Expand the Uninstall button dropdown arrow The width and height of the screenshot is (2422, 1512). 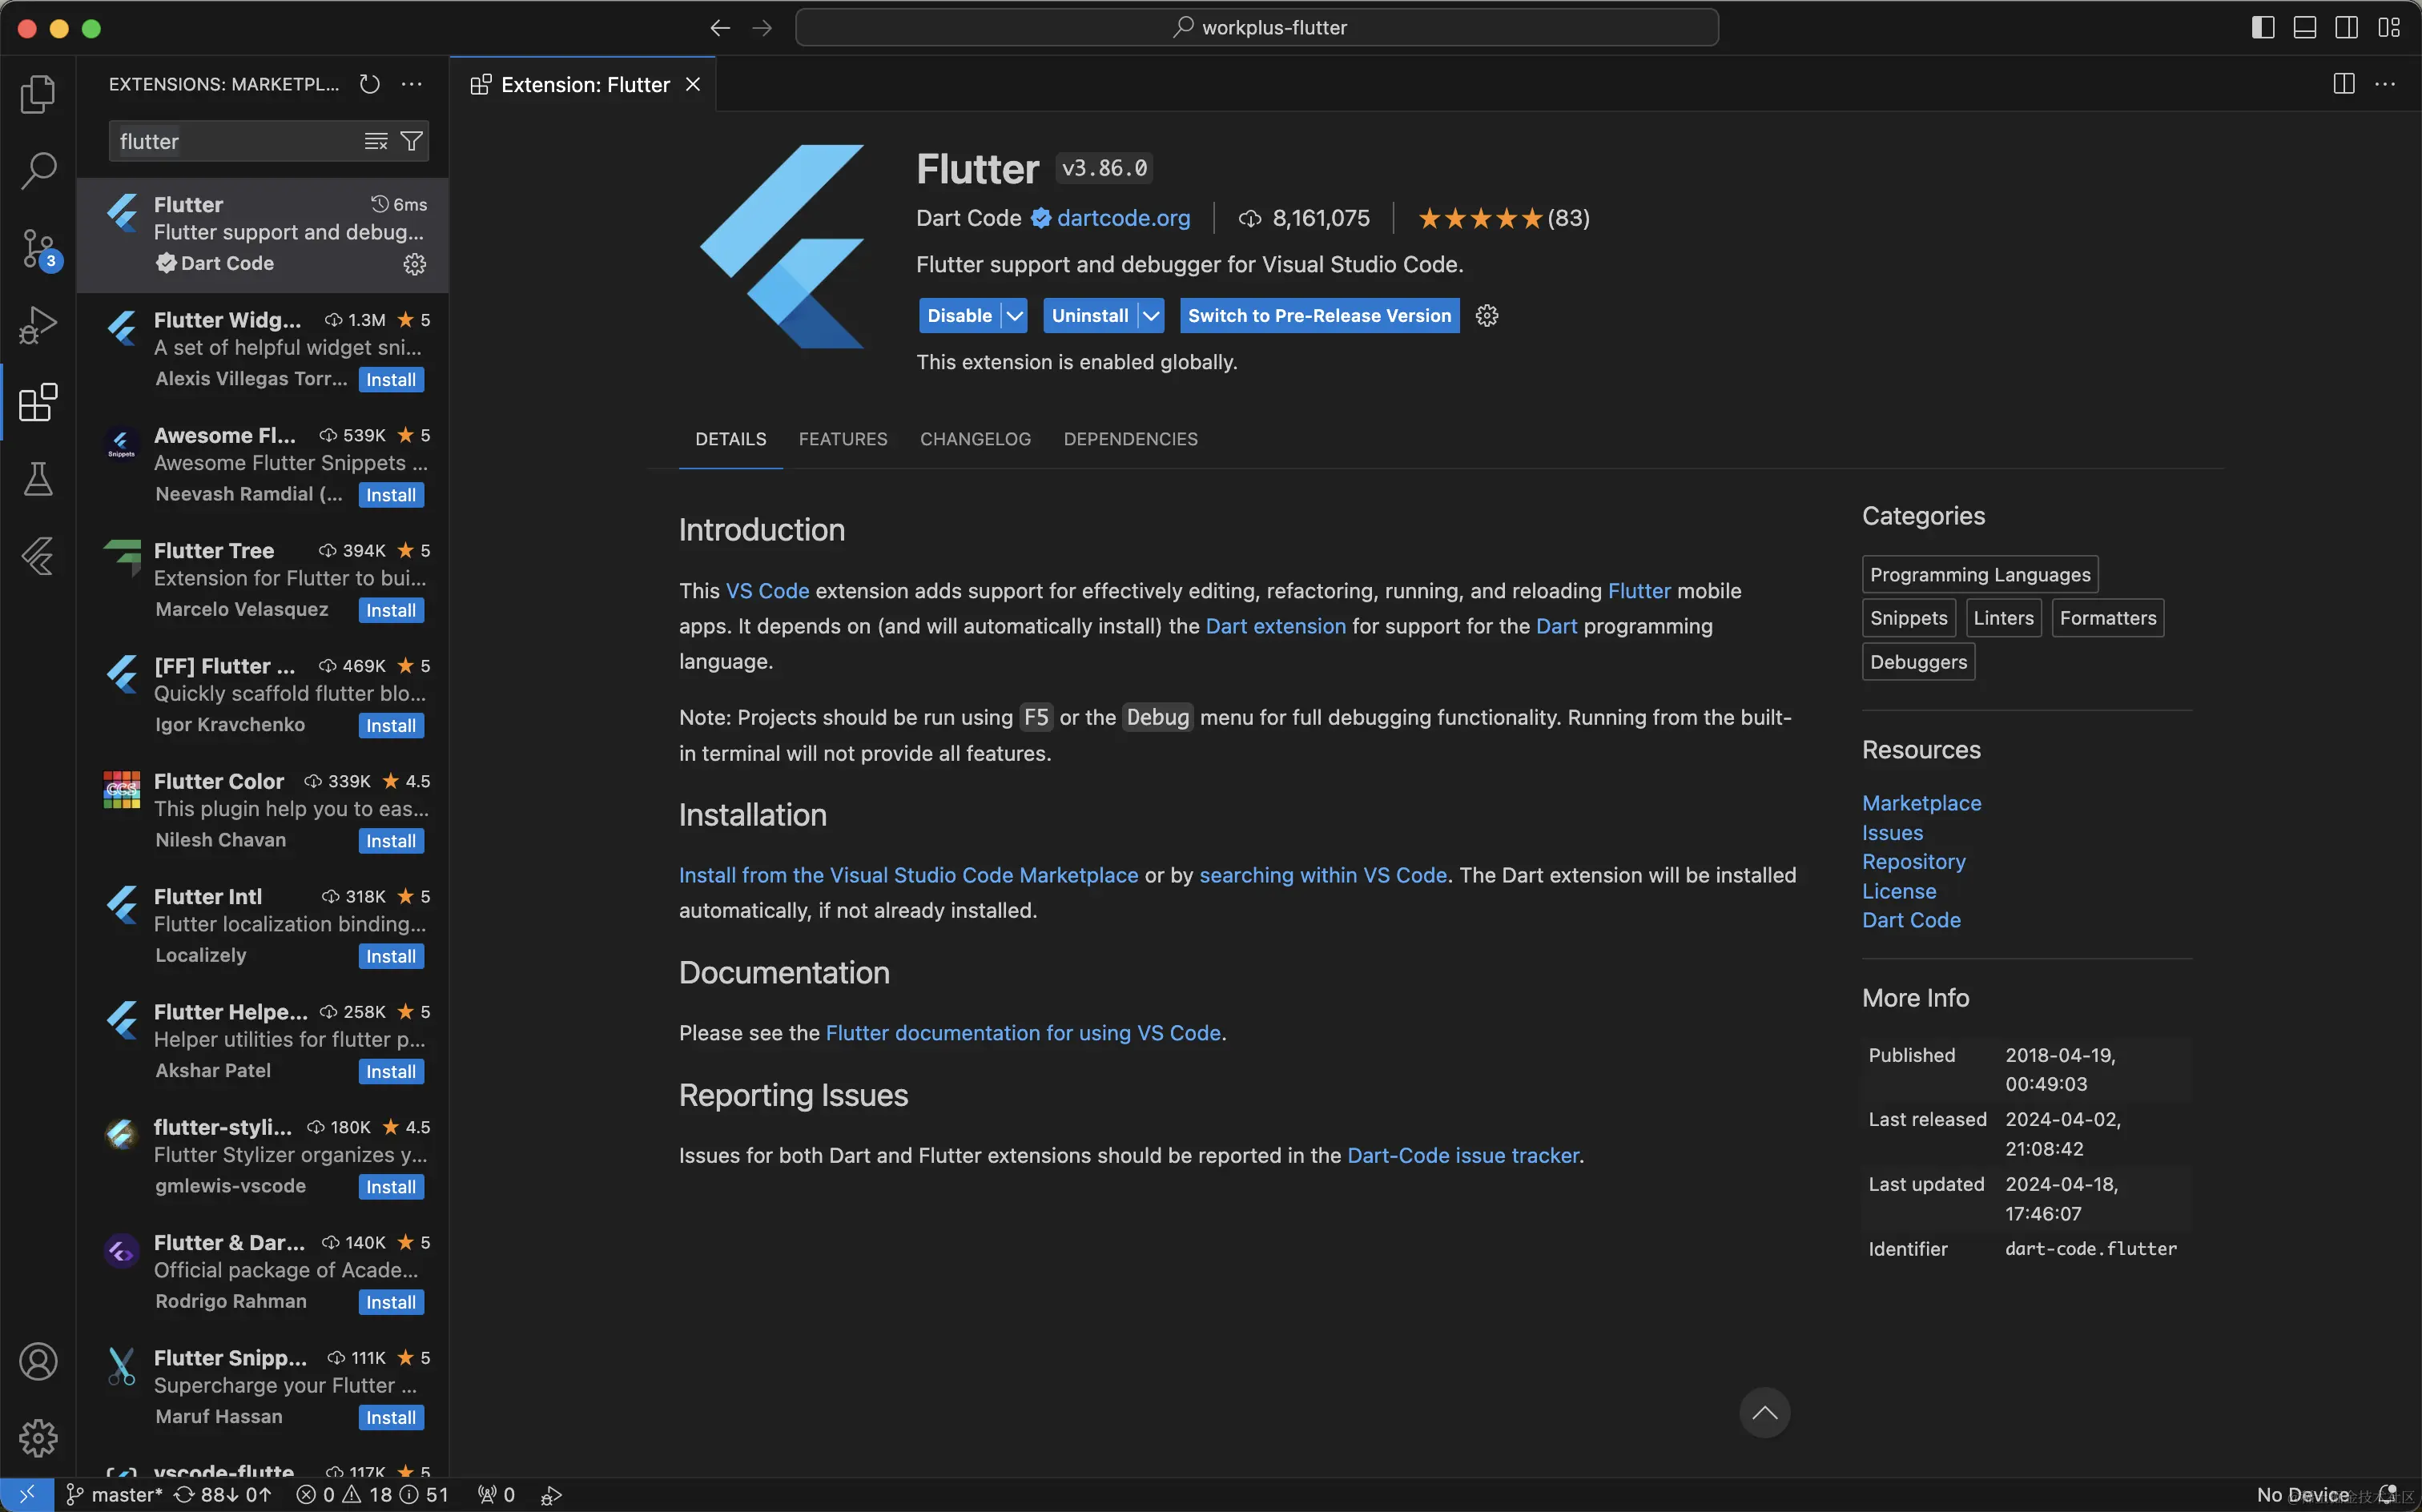tap(1152, 316)
